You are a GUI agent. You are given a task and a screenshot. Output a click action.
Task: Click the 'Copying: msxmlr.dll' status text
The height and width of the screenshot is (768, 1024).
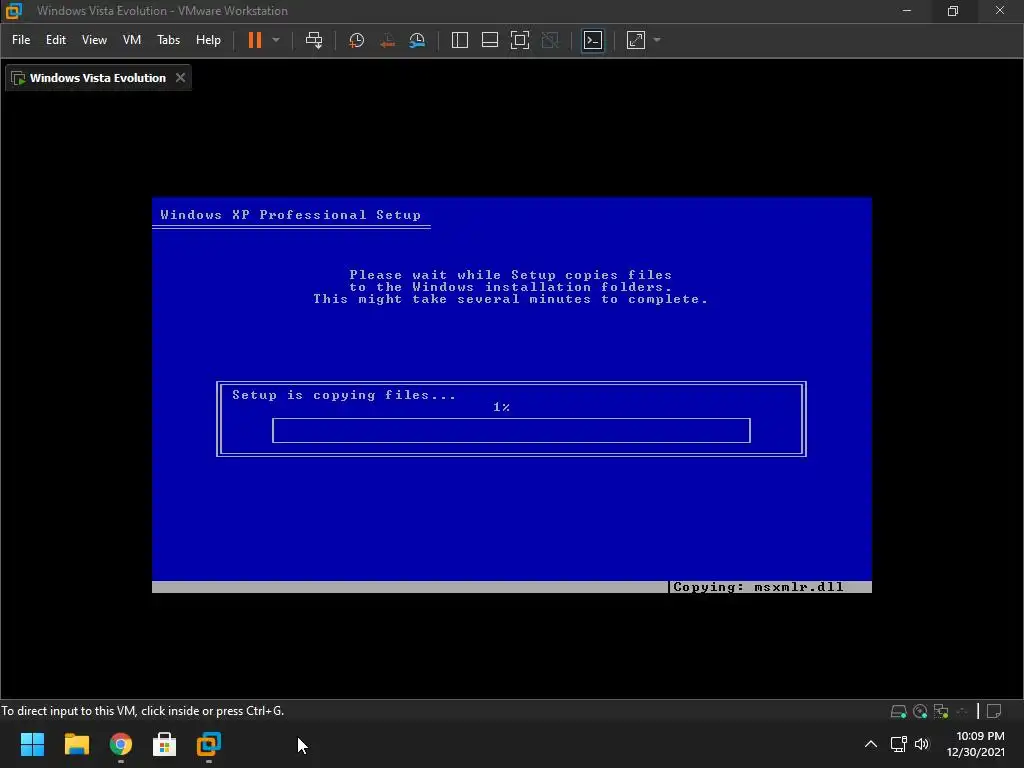coord(758,587)
